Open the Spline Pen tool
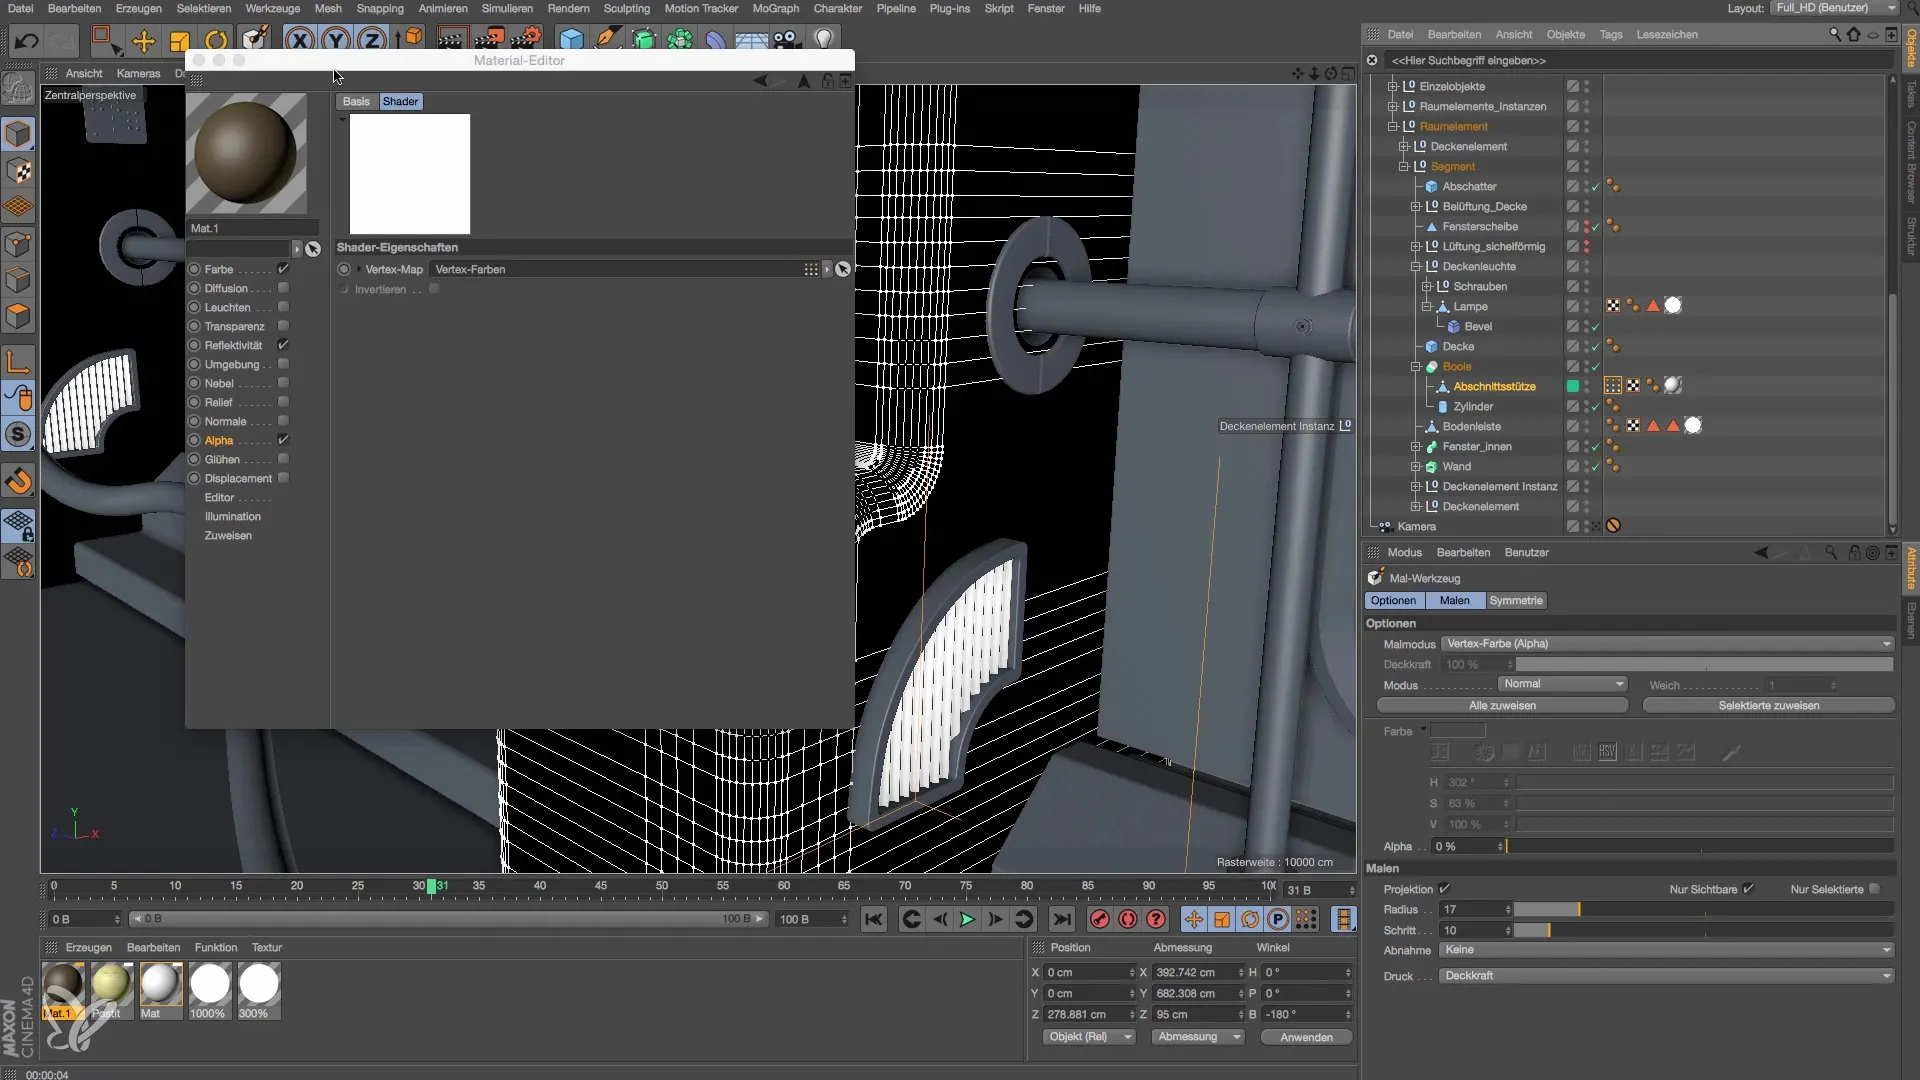This screenshot has height=1080, width=1920. point(607,41)
